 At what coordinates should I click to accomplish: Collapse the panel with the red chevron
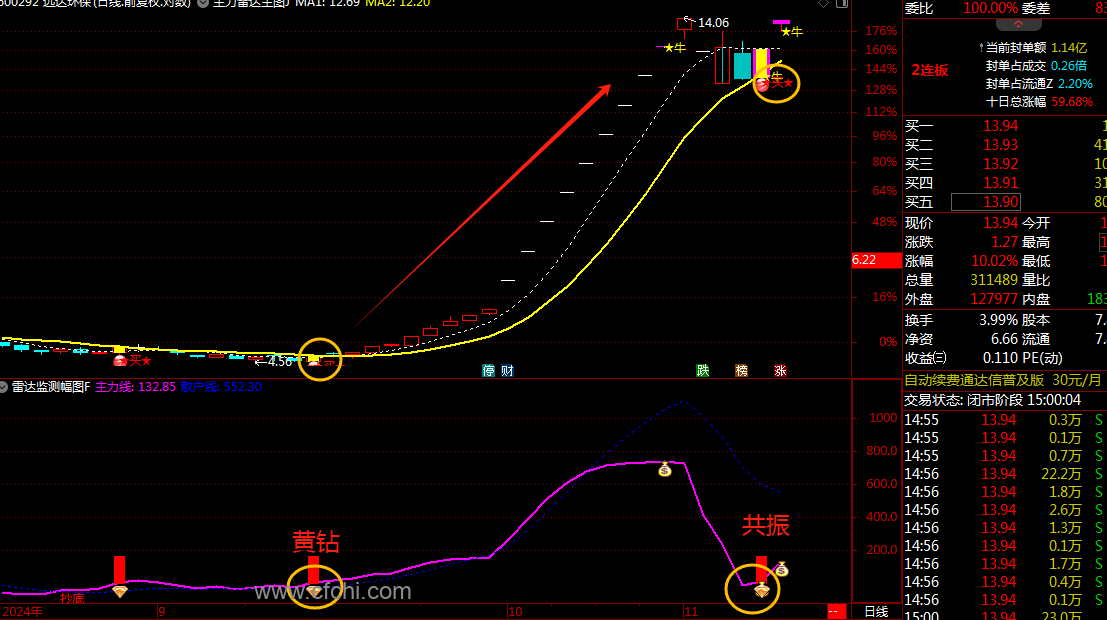(x=1018, y=24)
